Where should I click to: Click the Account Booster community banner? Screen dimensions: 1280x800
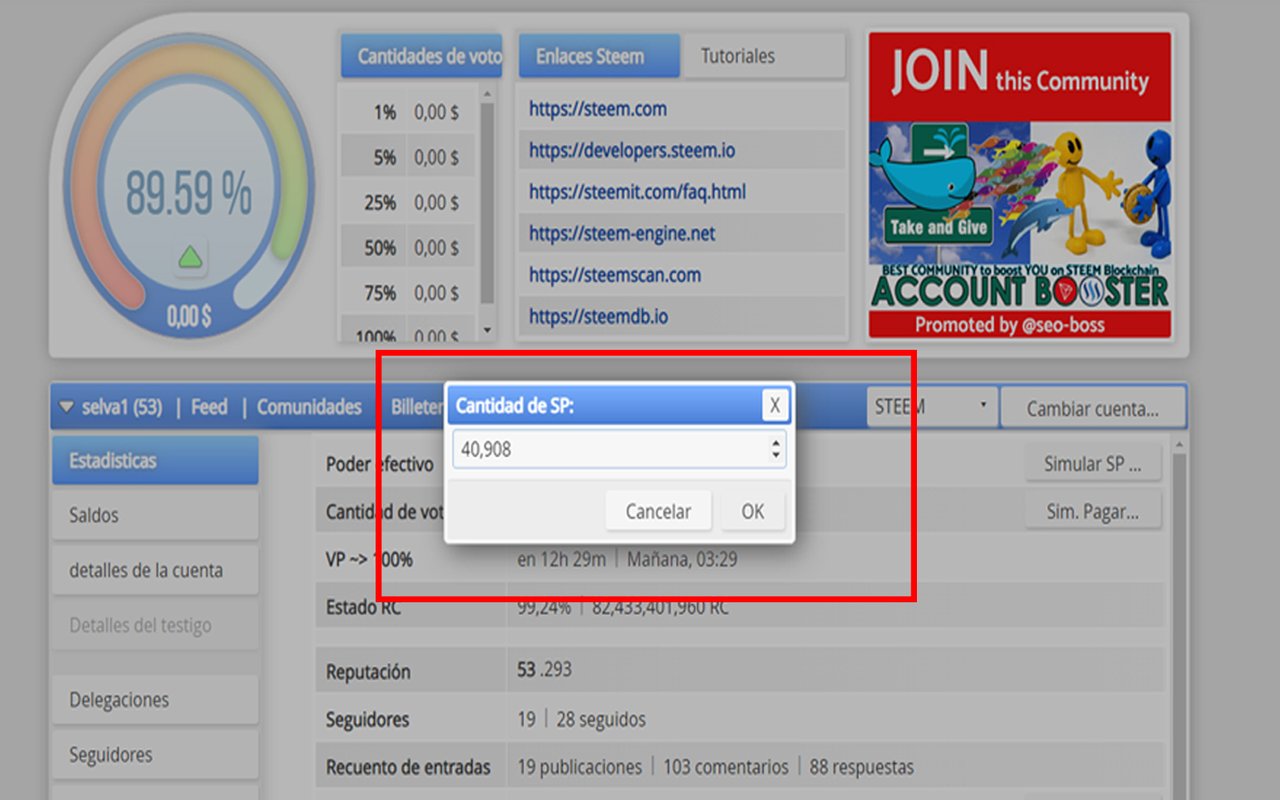point(1019,184)
